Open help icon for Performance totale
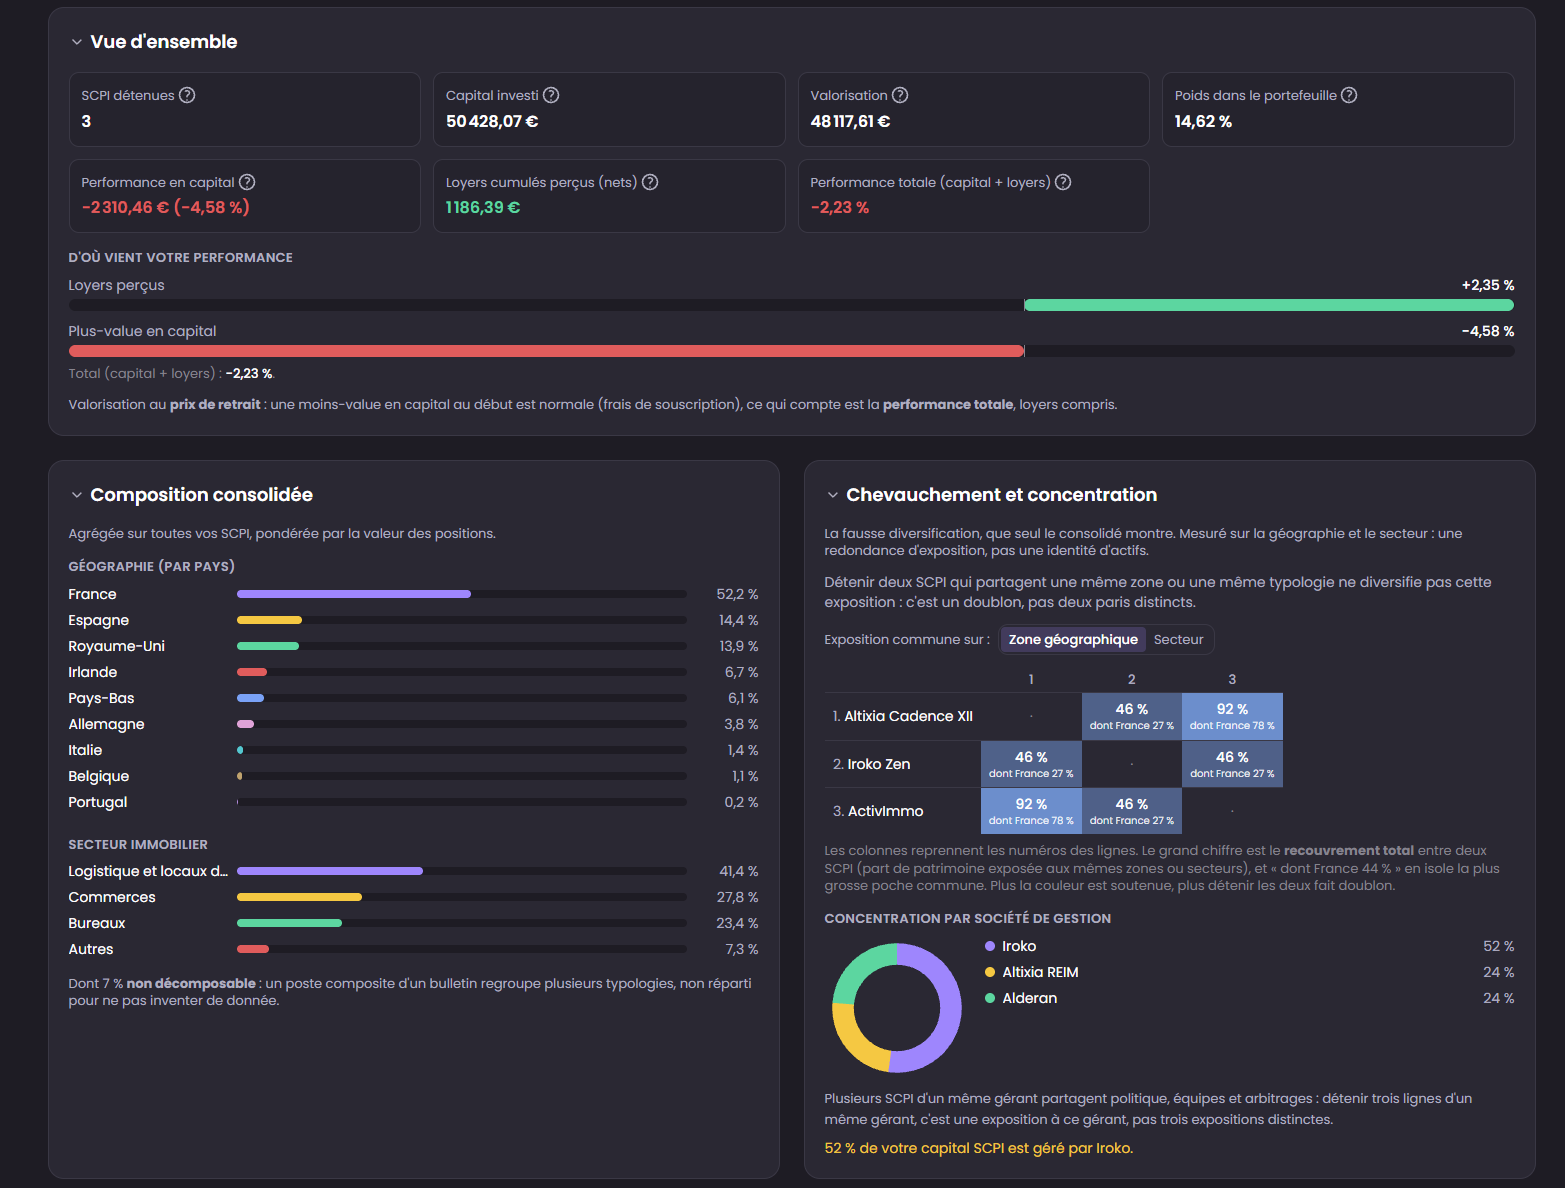This screenshot has height=1188, width=1565. point(1063,182)
